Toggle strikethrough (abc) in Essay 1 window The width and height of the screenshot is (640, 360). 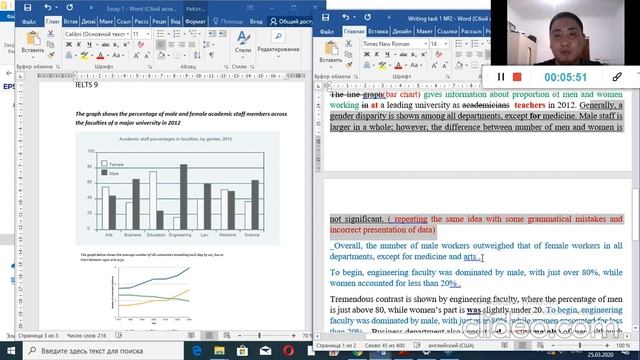[x=105, y=44]
